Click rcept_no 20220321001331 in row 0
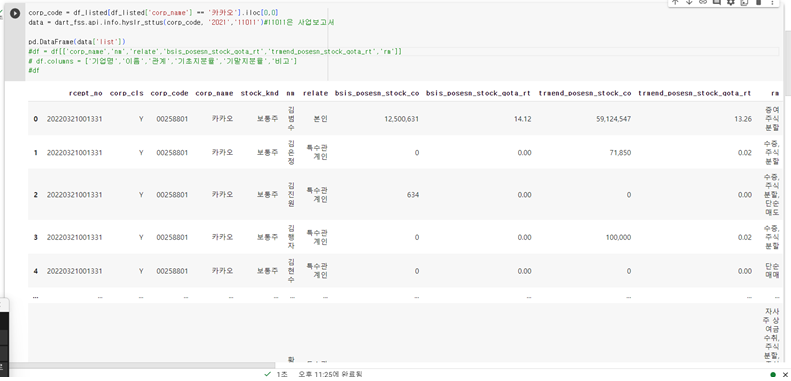Screen dimensions: 791x381 [x=75, y=119]
